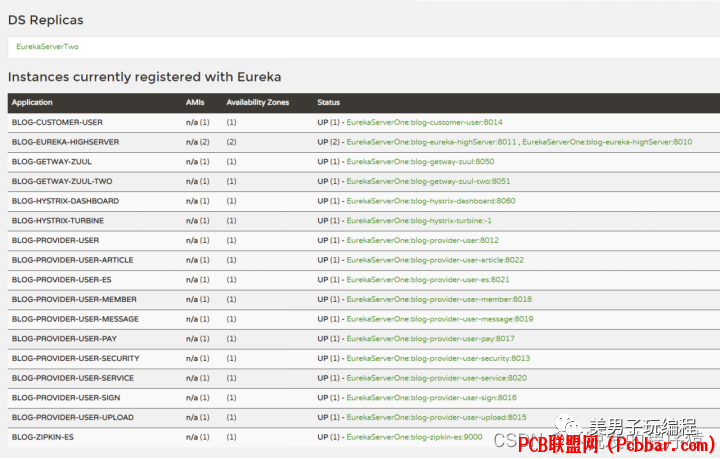The image size is (720, 459).
Task: Click the Status column header
Action: pyautogui.click(x=328, y=102)
